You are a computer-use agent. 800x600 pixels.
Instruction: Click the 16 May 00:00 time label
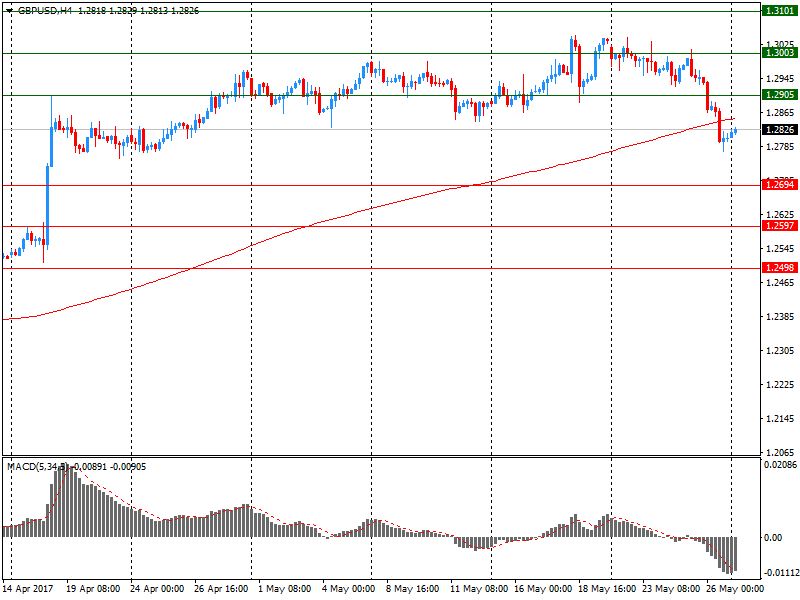click(x=543, y=589)
